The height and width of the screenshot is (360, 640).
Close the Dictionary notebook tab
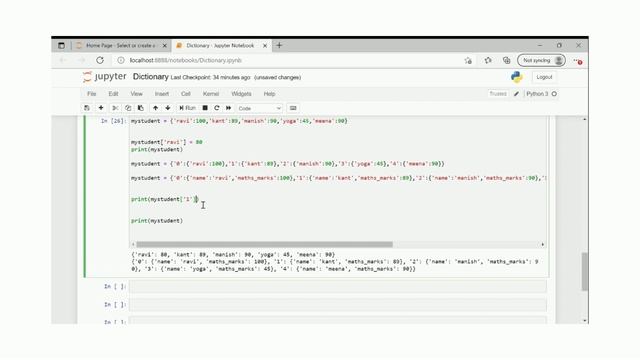[x=264, y=46]
